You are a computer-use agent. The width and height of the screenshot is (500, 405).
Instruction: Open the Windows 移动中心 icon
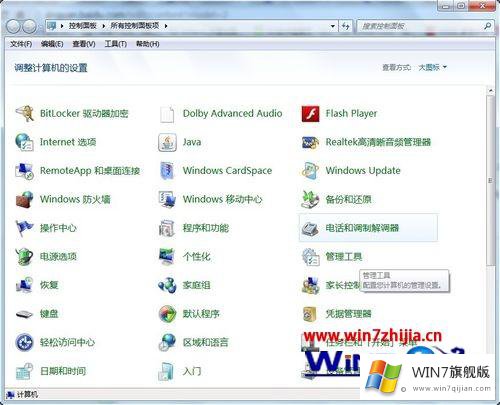coord(167,200)
